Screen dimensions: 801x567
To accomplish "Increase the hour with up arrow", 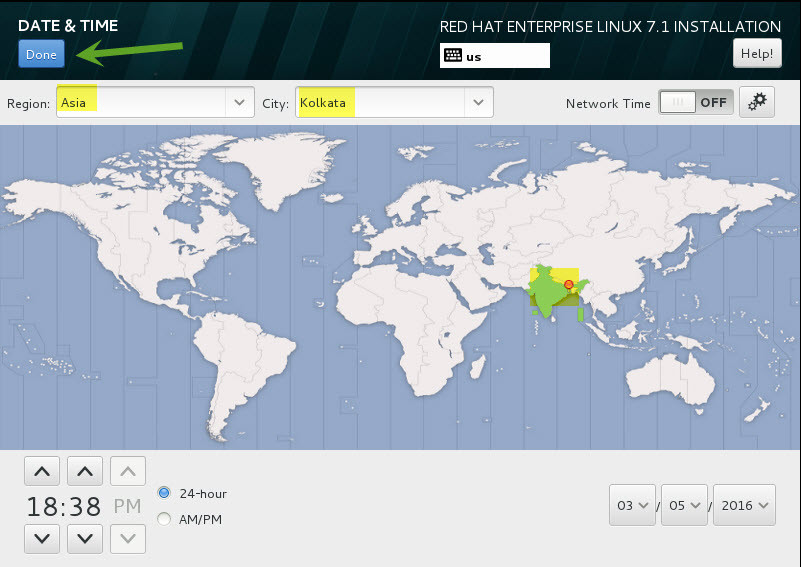I will click(42, 471).
